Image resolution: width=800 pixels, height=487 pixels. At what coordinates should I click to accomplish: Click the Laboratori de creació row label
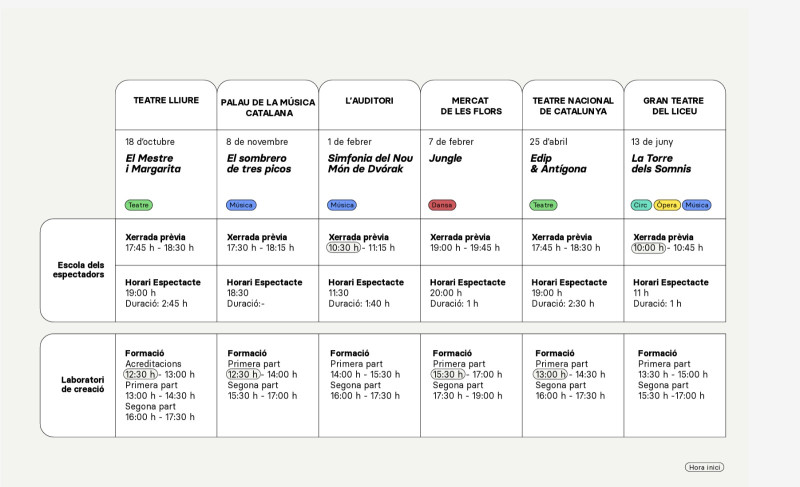(80, 384)
